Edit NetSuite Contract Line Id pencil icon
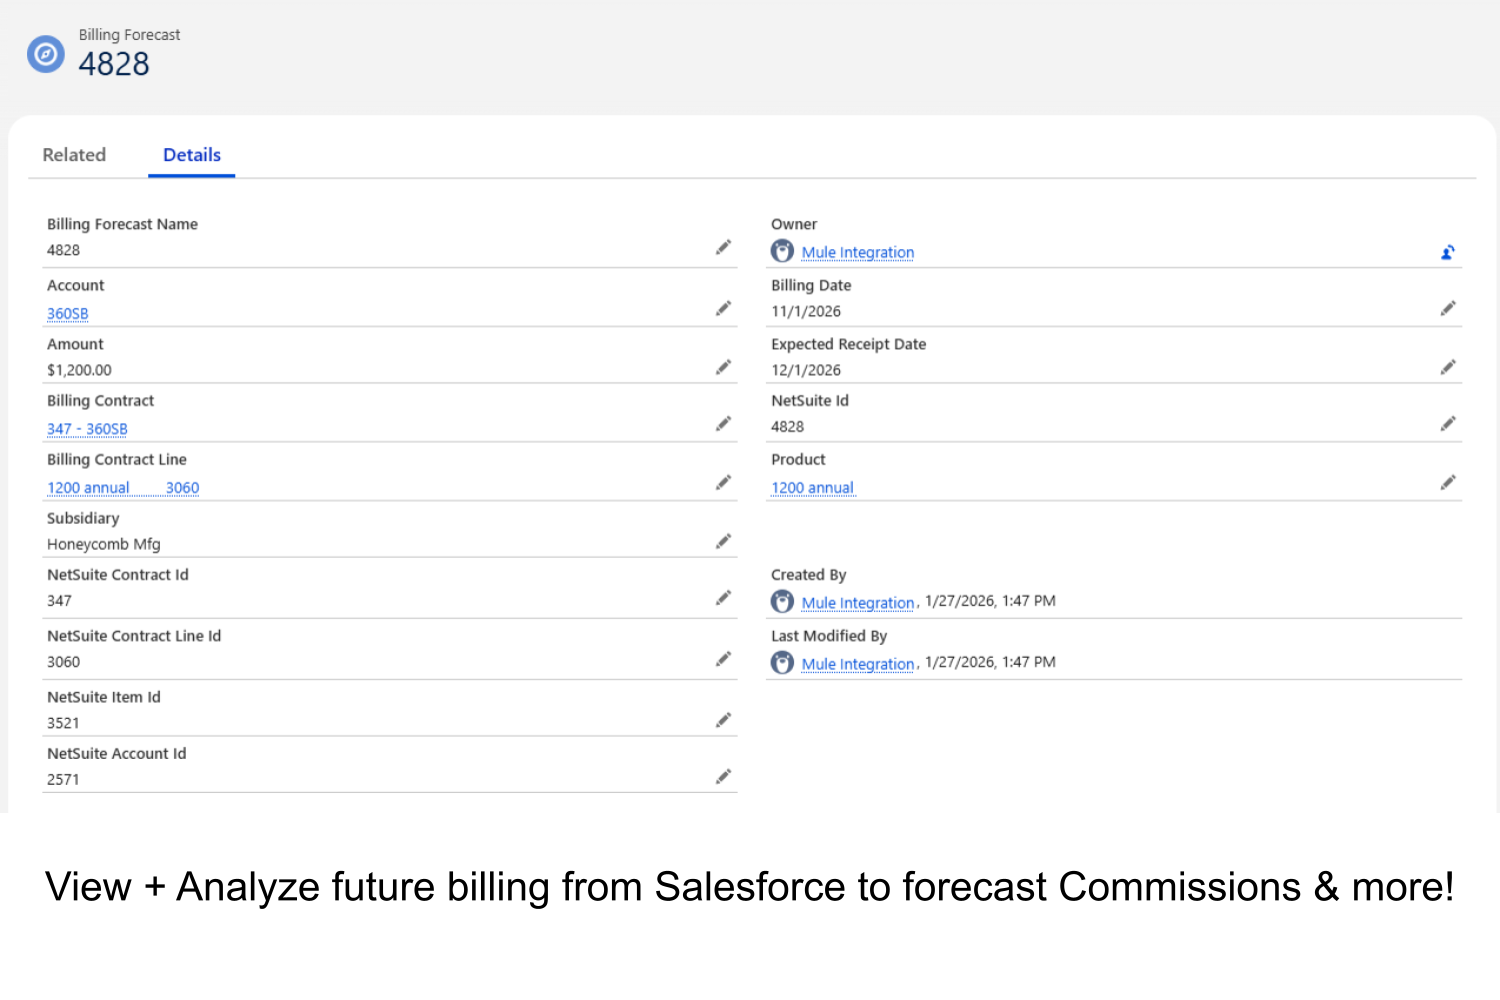Image resolution: width=1500 pixels, height=1000 pixels. [723, 659]
